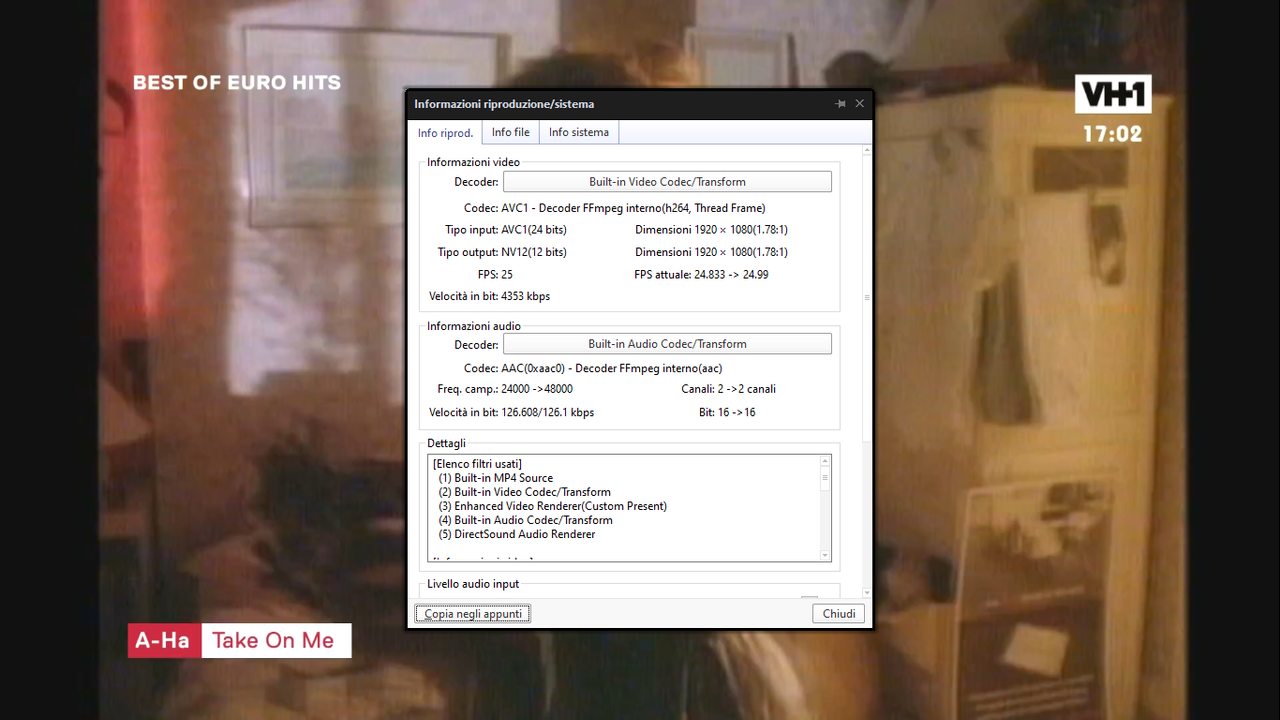Click the scroll-up arrow inside the Dettagli box

(x=824, y=461)
